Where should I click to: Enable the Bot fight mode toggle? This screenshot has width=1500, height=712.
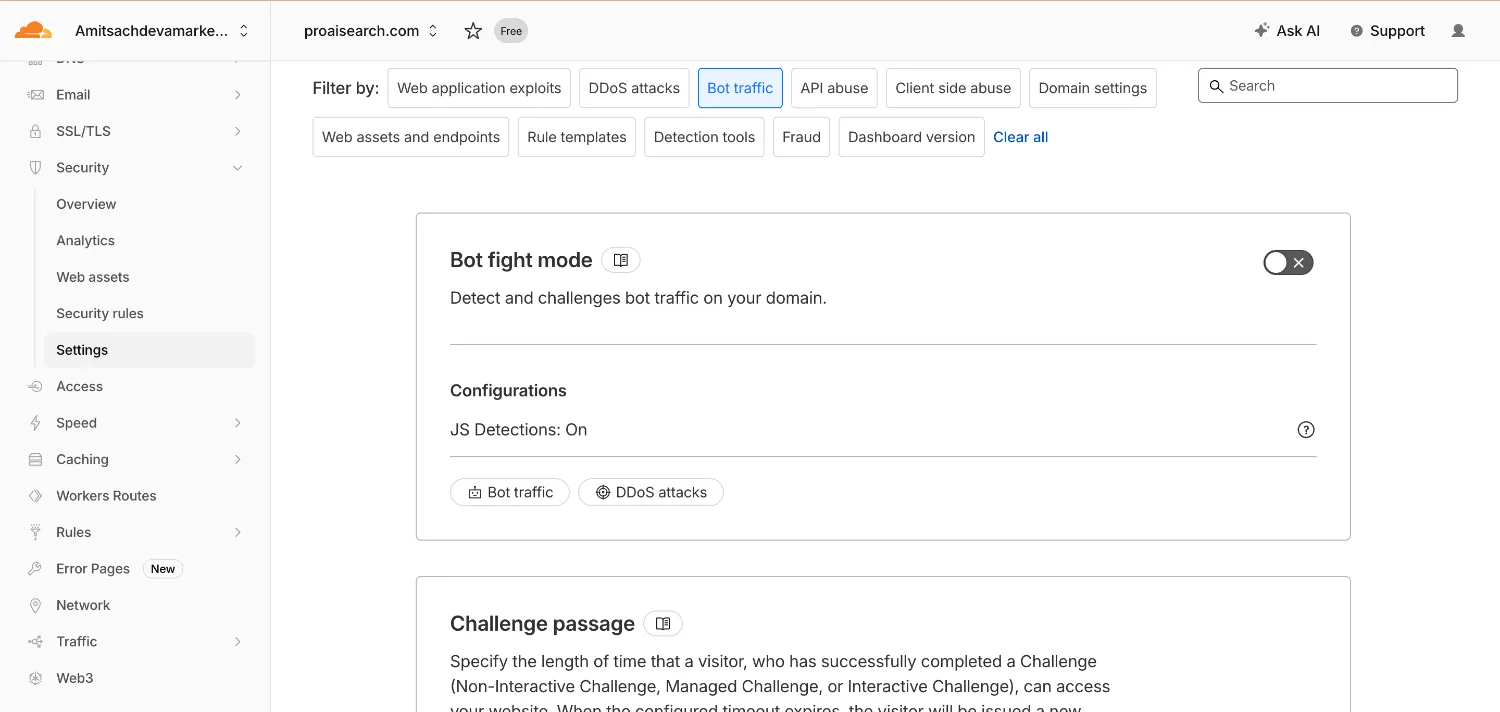(x=1287, y=262)
